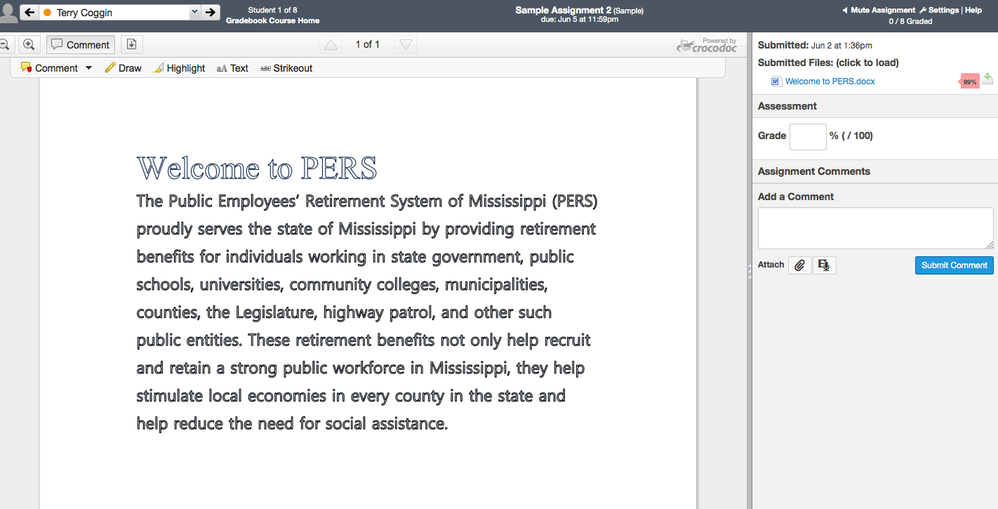The width and height of the screenshot is (998, 509).
Task: Expand the Comment annotation tool dropdown arrow
Action: coord(88,68)
